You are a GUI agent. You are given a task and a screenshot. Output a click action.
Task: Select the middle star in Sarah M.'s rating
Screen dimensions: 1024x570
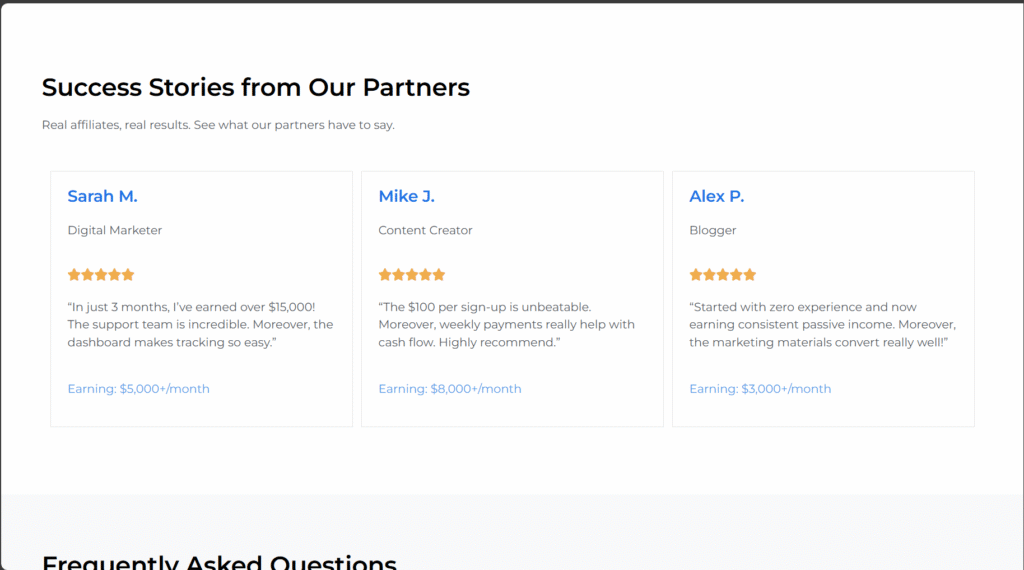pyautogui.click(x=101, y=275)
